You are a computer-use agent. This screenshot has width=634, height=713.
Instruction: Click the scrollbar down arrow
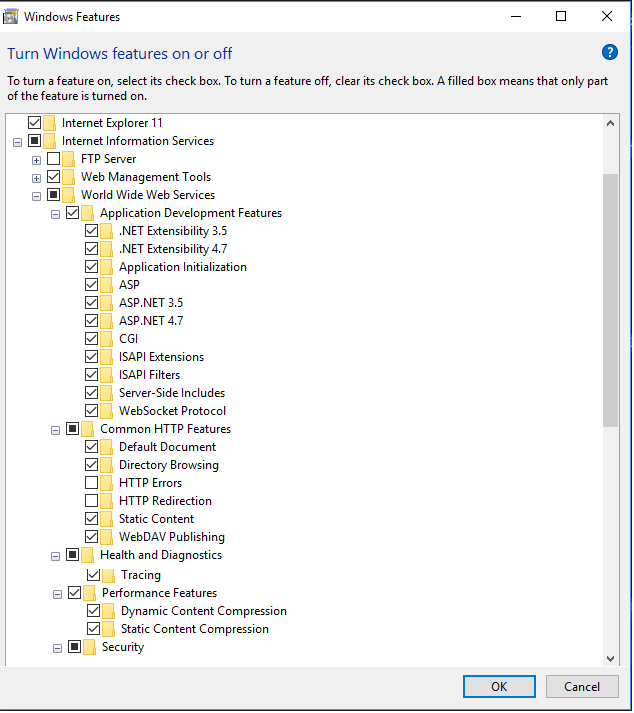(x=611, y=657)
